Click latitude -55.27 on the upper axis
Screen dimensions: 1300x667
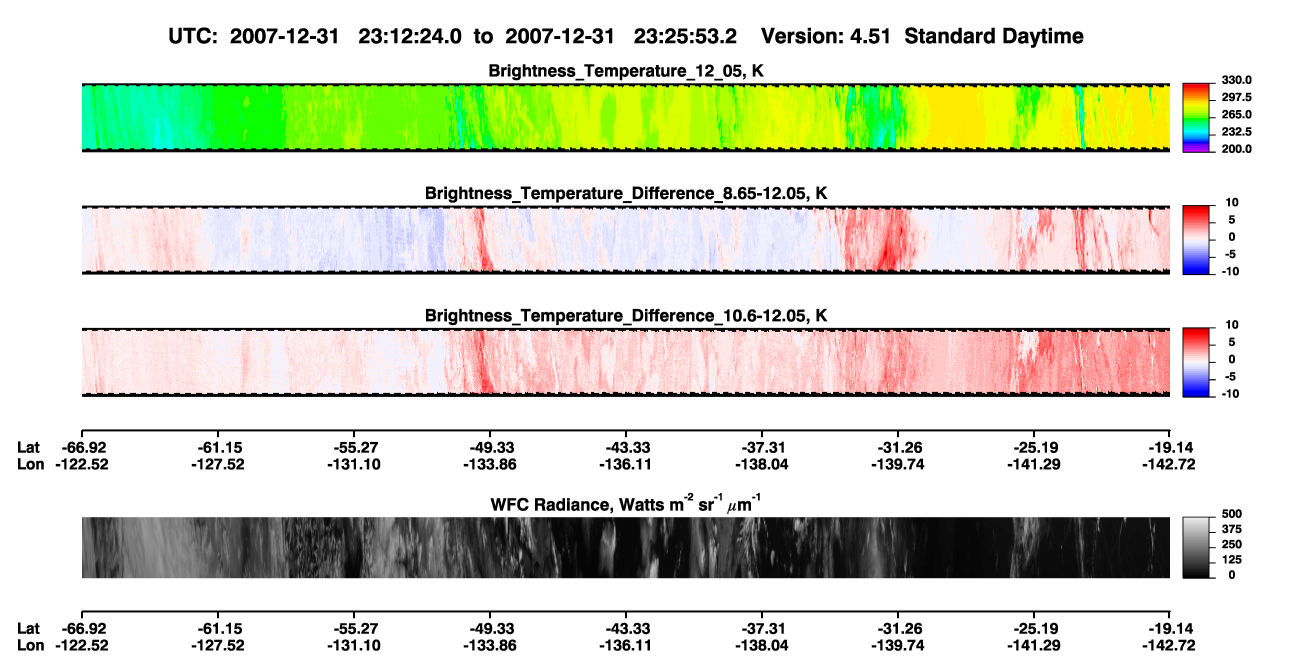[354, 447]
